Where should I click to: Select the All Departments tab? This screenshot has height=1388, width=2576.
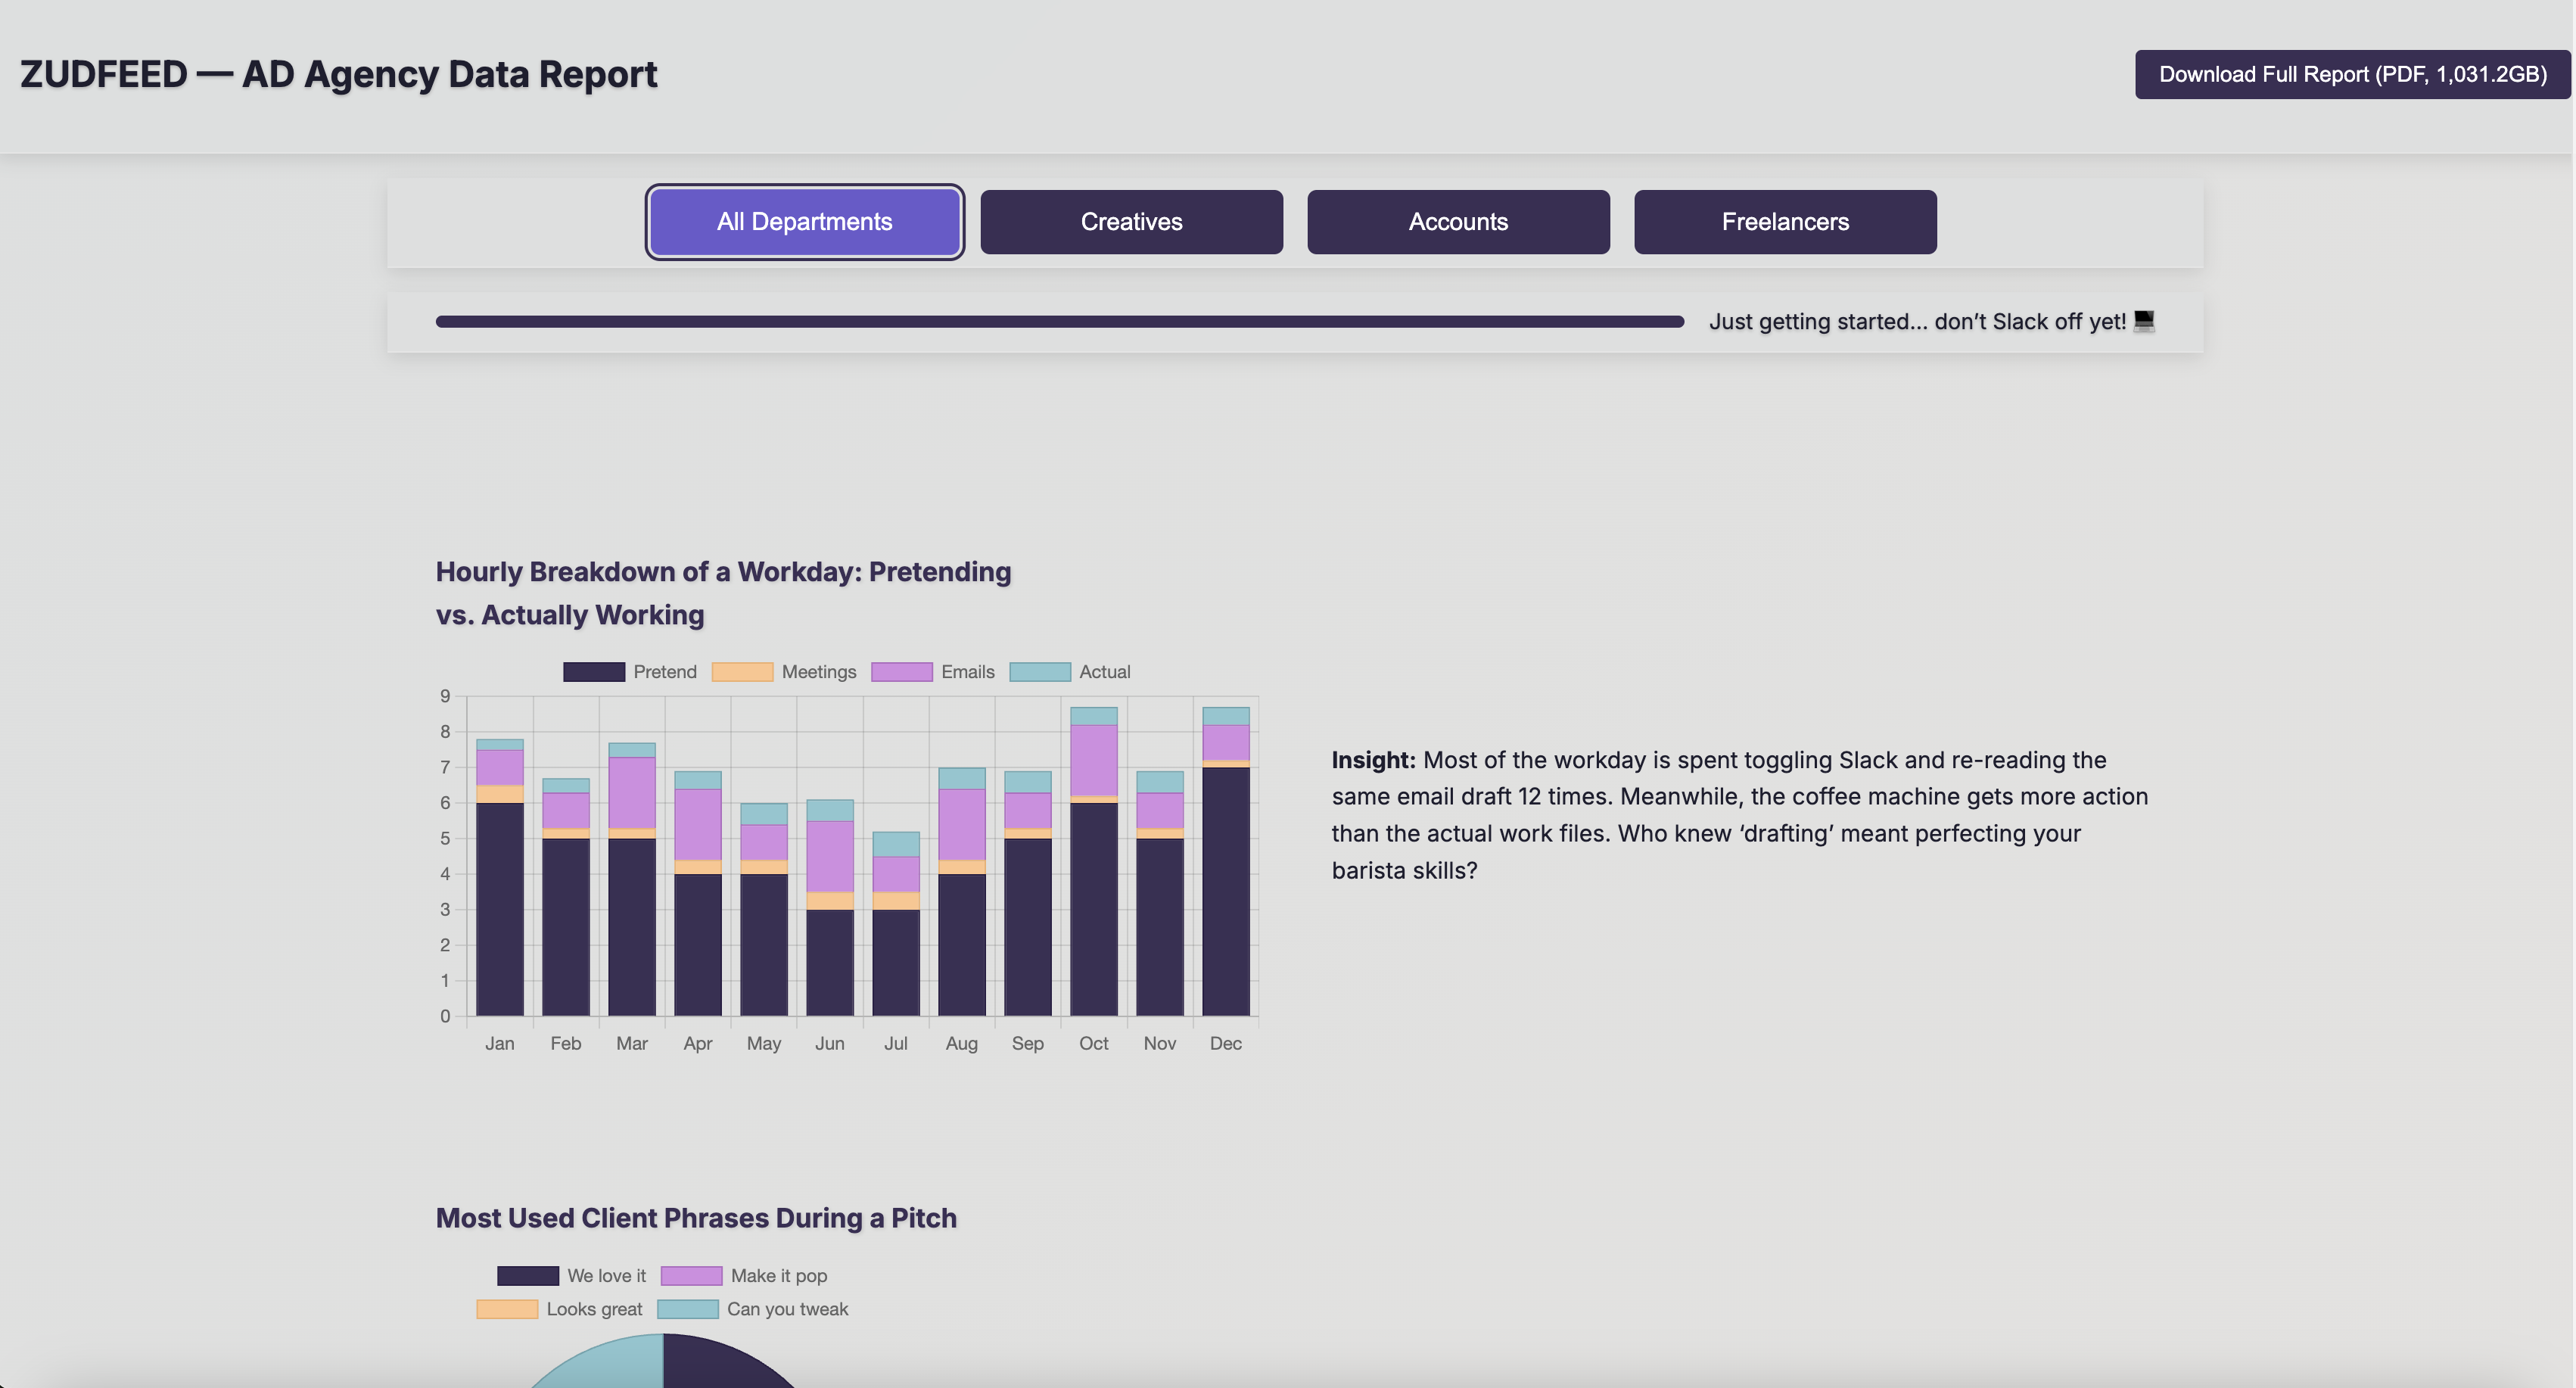[804, 222]
